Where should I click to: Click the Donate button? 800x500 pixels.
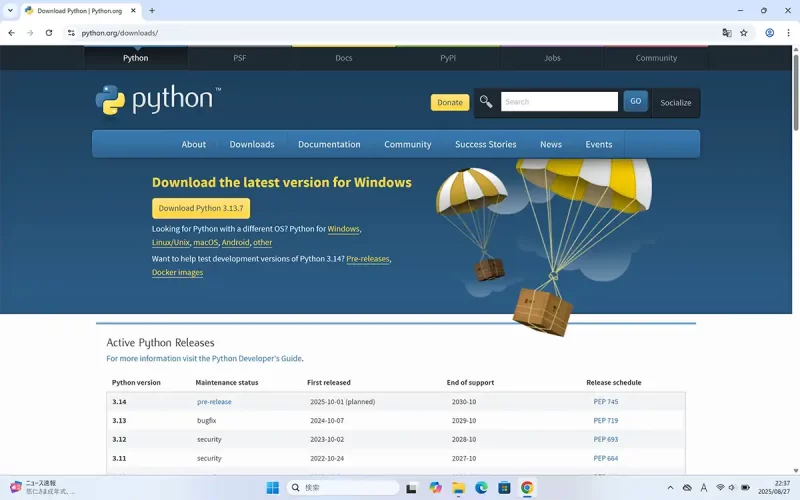(x=450, y=102)
